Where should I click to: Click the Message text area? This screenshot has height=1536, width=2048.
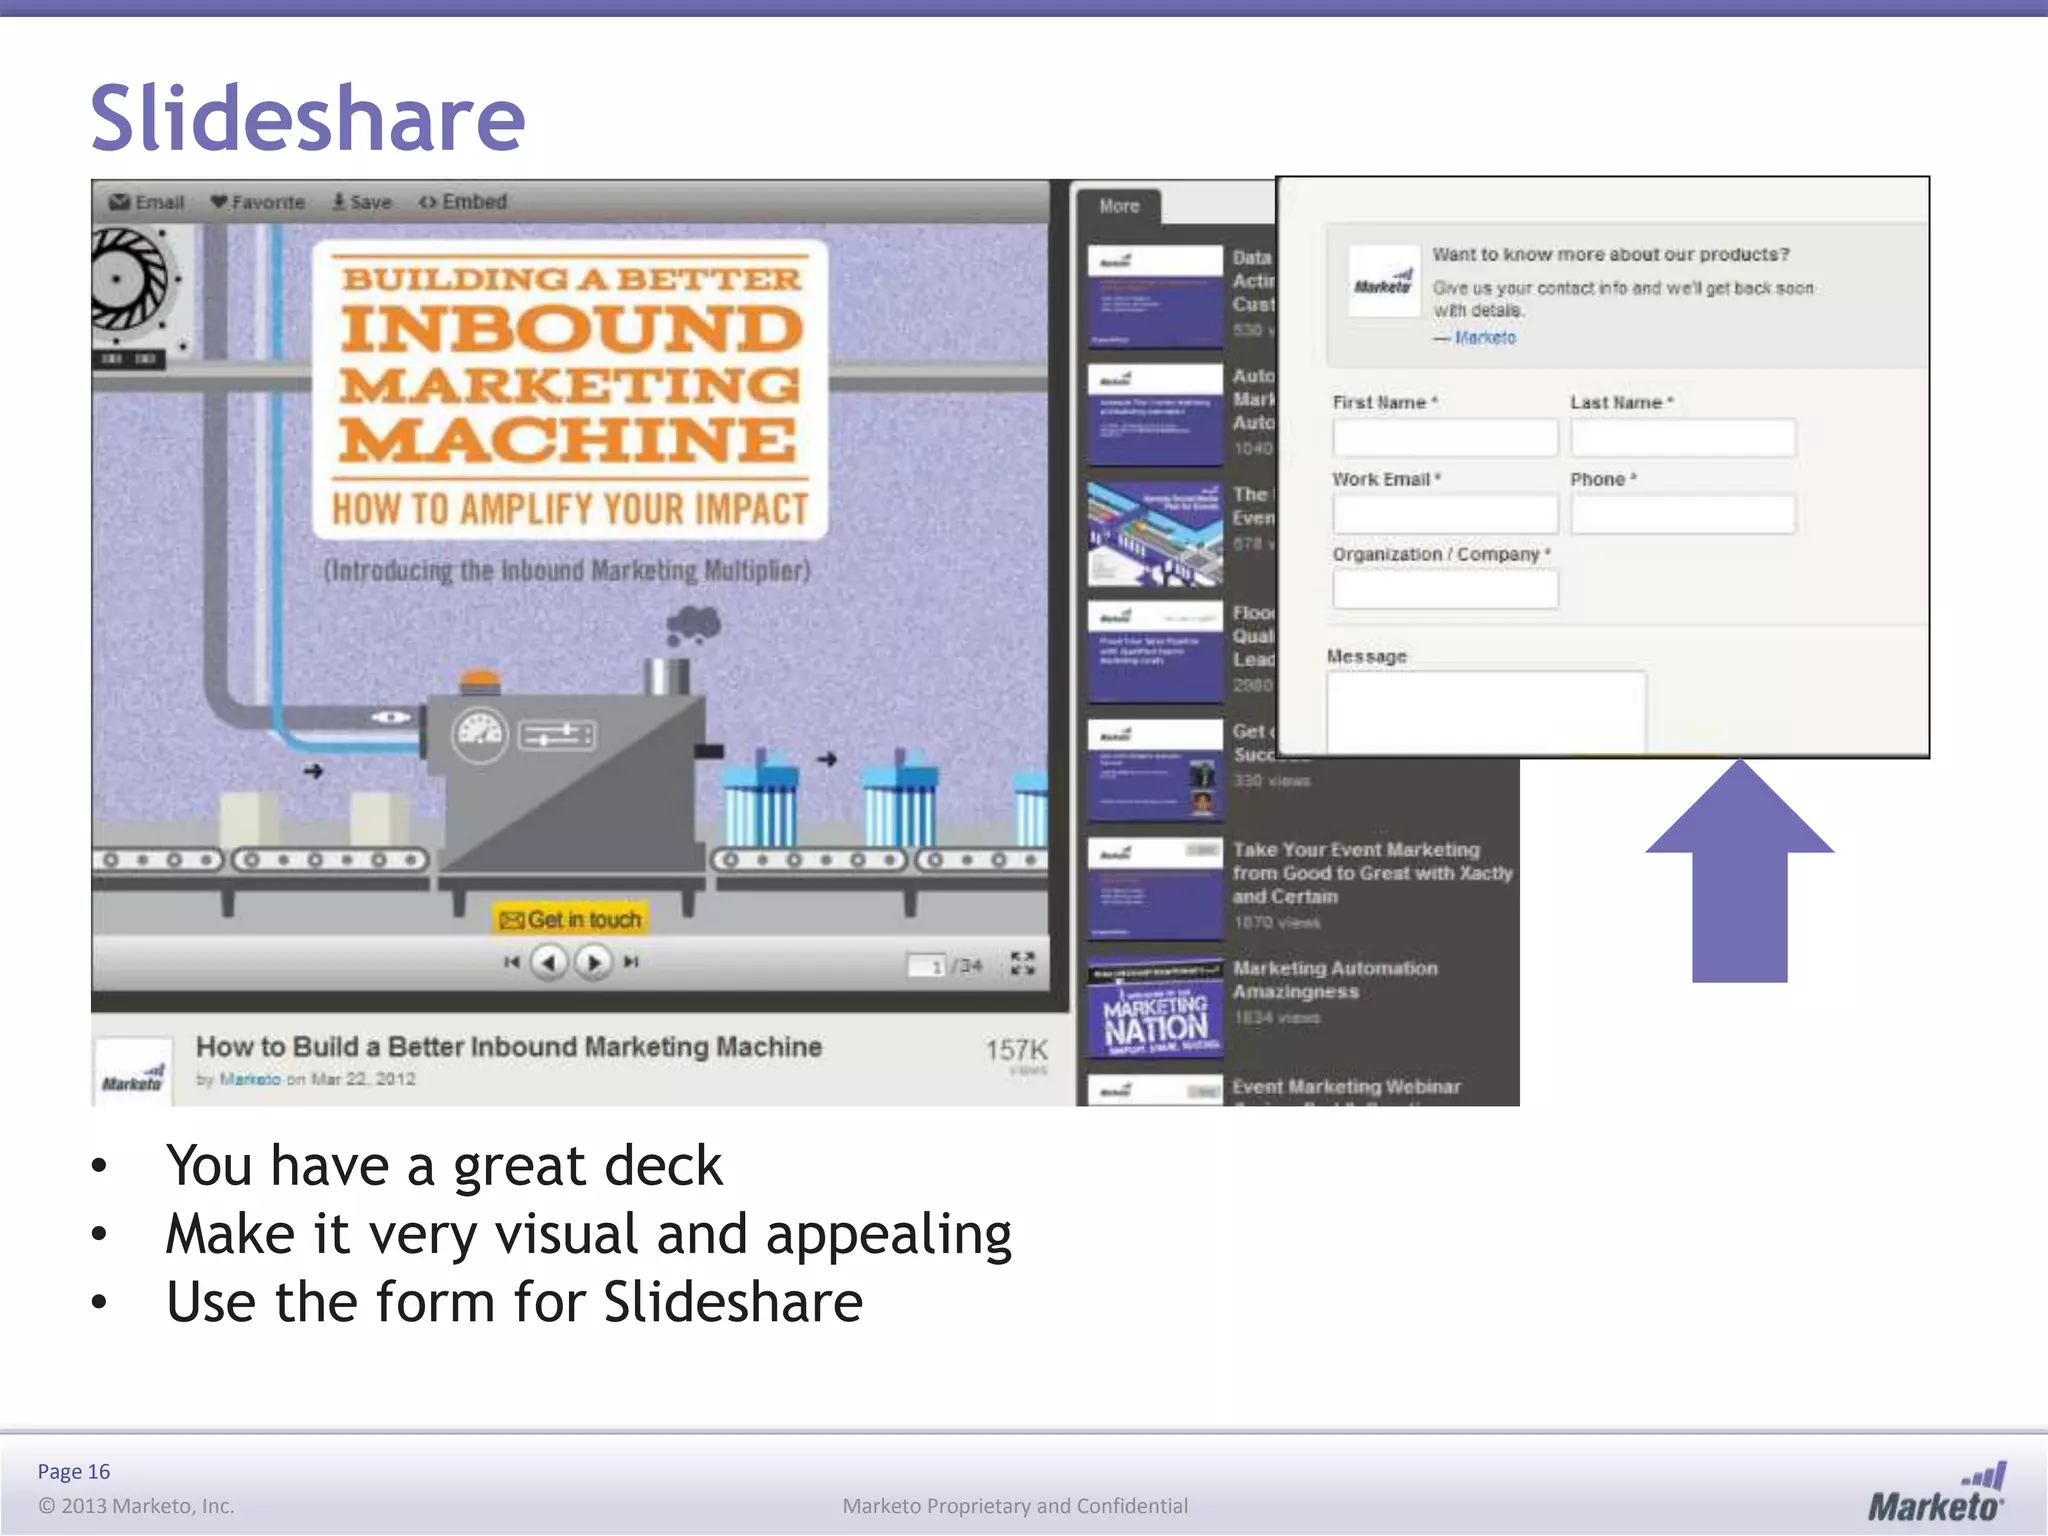(1486, 712)
